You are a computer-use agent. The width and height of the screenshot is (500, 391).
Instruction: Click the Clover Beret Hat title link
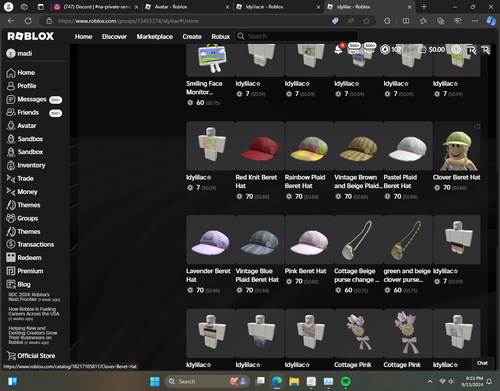coord(456,177)
